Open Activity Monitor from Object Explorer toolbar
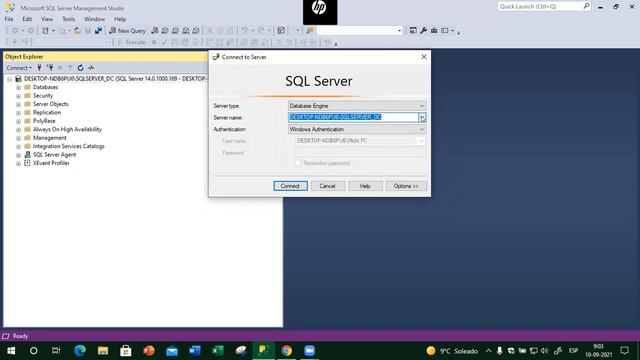Image resolution: width=640 pixels, height=360 pixels. click(91, 68)
